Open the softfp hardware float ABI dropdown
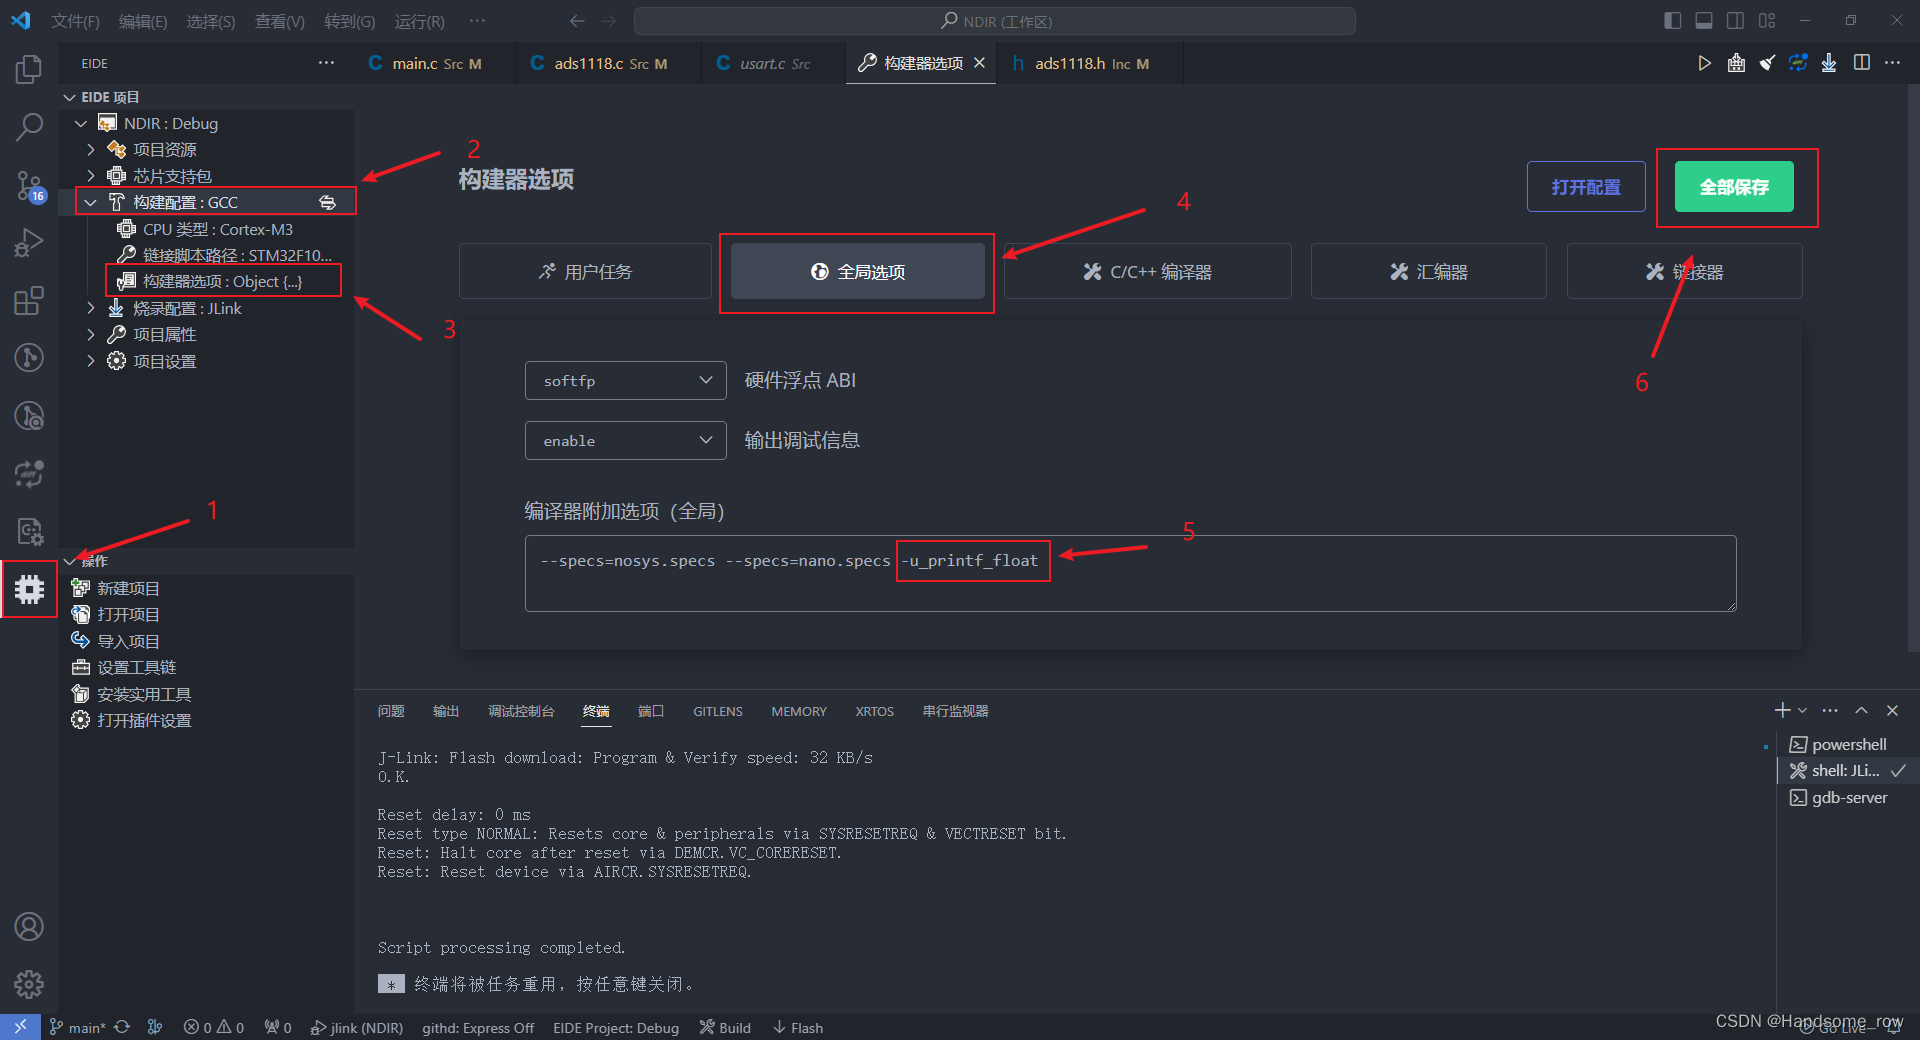This screenshot has height=1040, width=1920. pos(625,380)
